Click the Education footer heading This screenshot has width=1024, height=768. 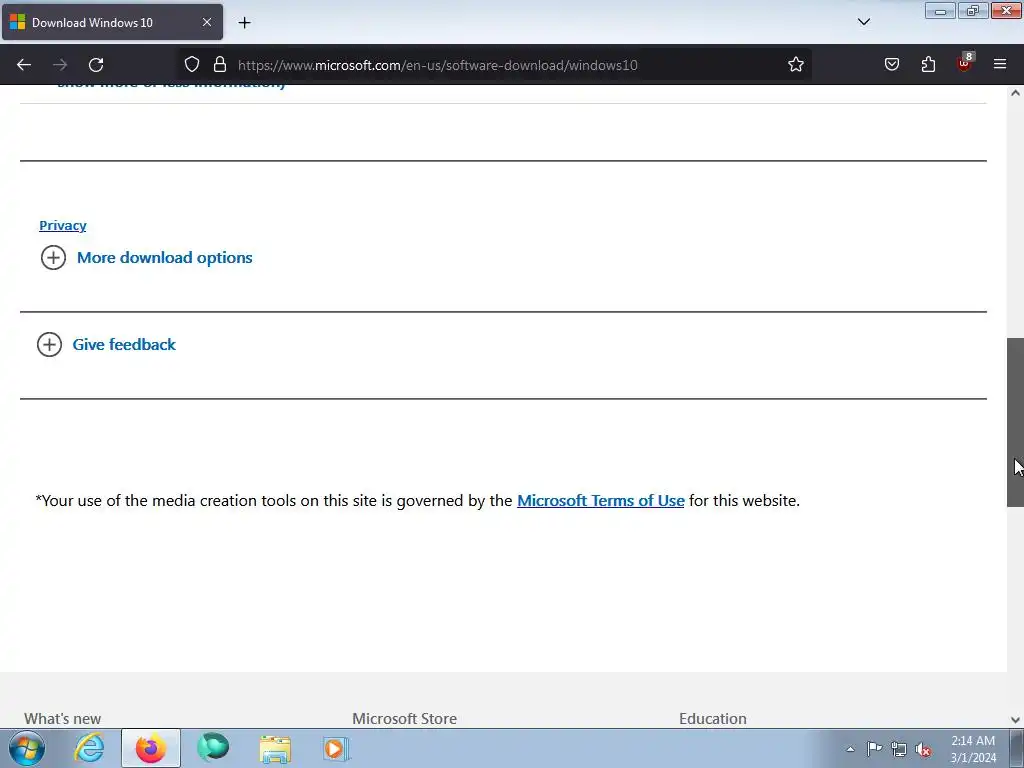712,718
